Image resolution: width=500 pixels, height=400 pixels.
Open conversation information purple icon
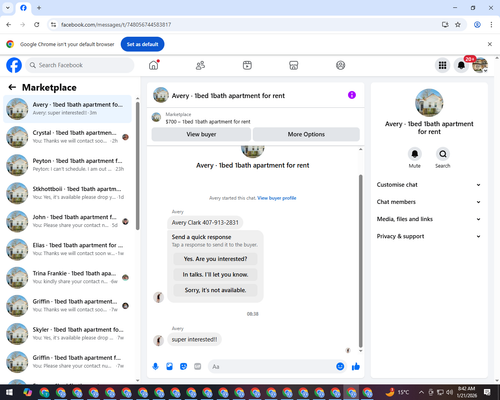(x=352, y=95)
